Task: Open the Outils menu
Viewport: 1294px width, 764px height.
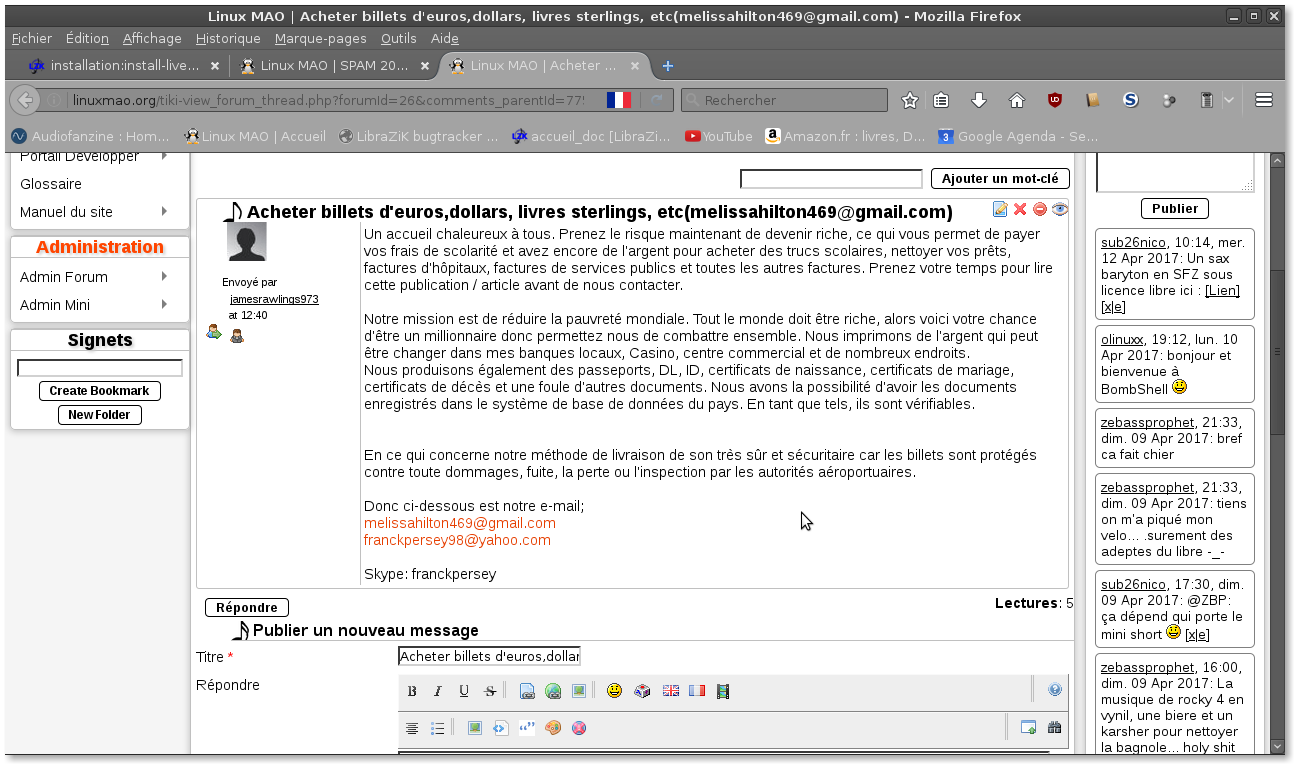Action: (x=399, y=38)
